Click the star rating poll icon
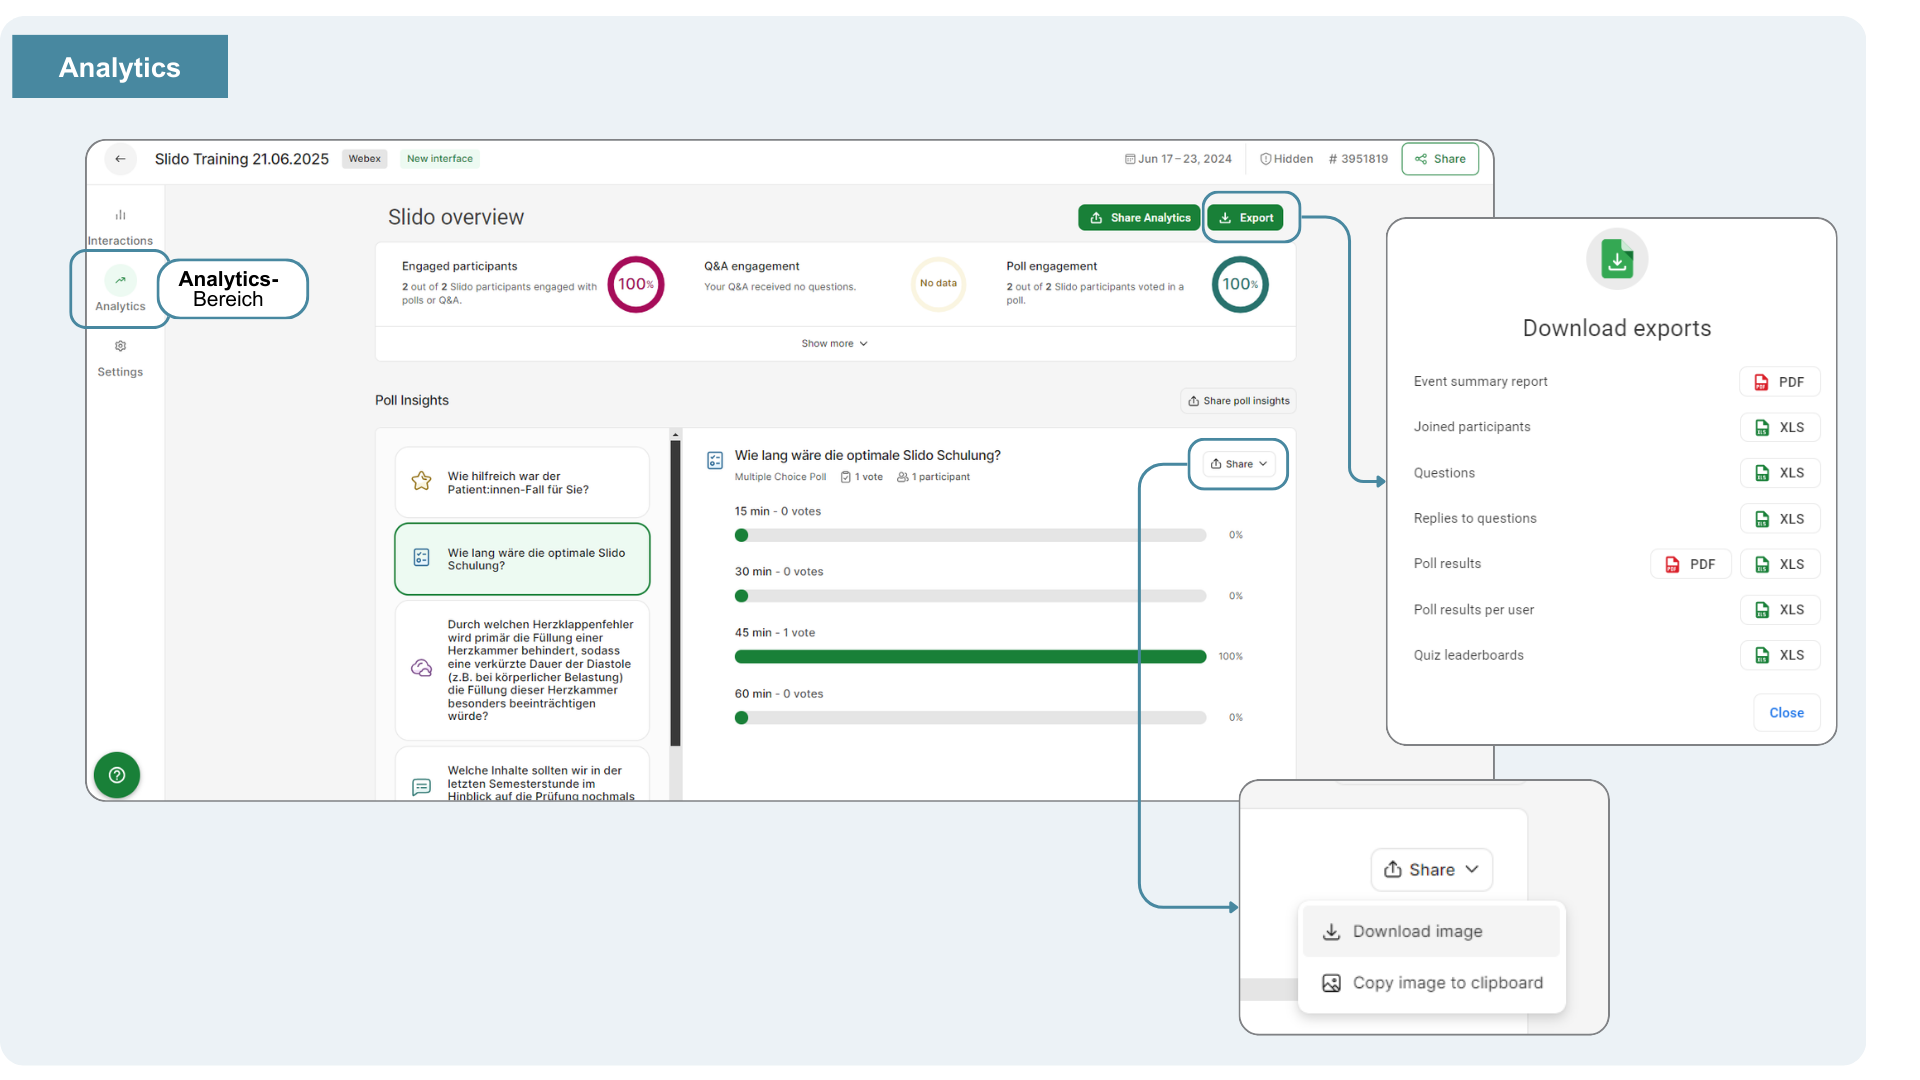 pos(422,481)
